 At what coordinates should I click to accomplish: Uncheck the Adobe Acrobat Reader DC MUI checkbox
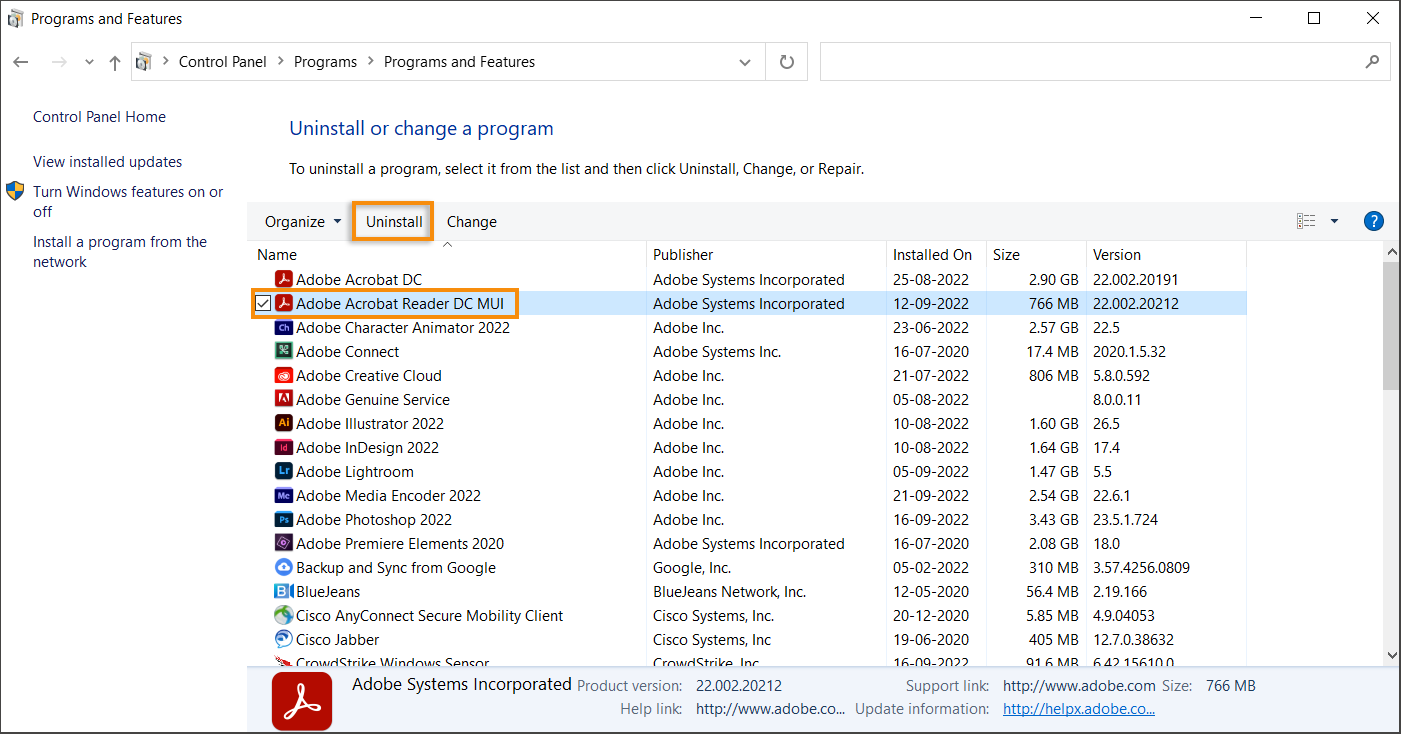click(265, 303)
